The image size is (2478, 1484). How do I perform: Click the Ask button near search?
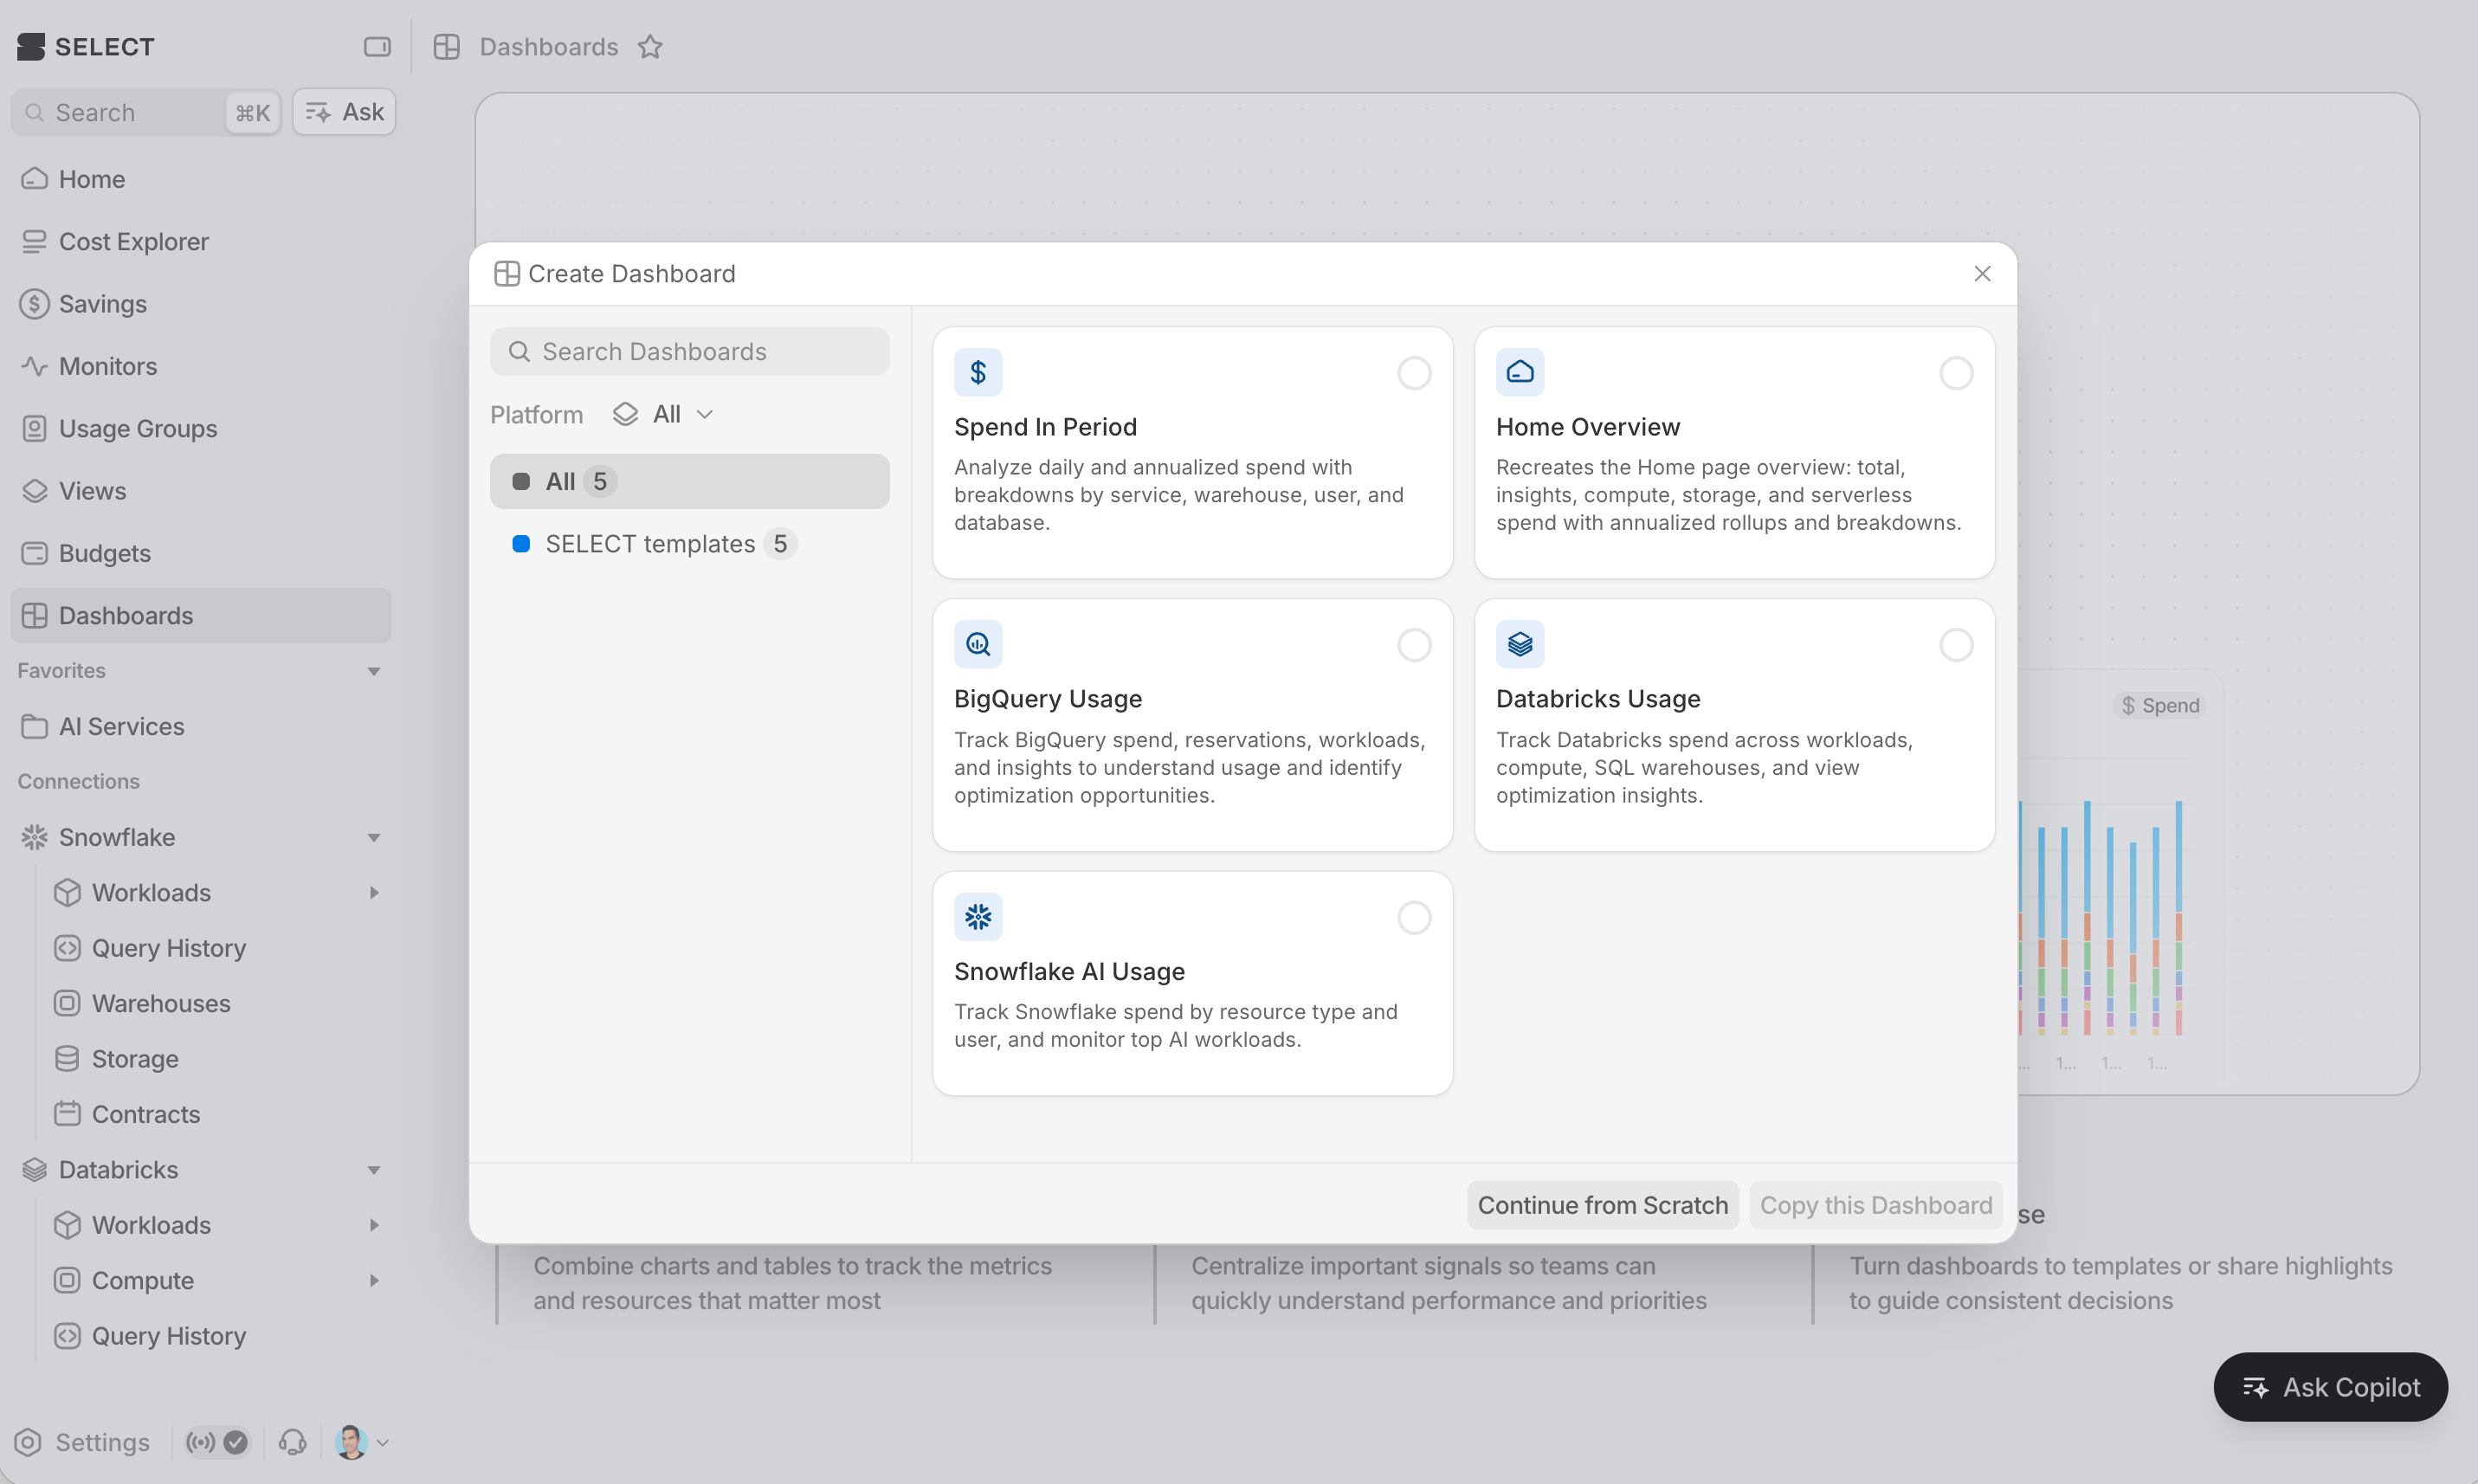tap(344, 112)
